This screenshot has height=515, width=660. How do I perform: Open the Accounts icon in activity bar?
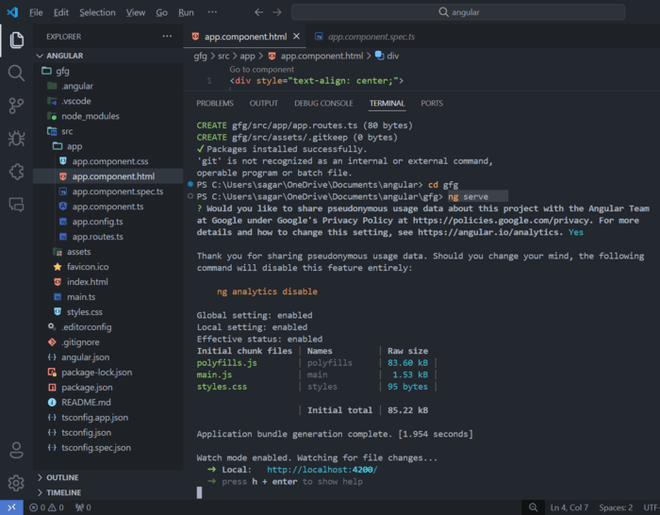pyautogui.click(x=16, y=451)
